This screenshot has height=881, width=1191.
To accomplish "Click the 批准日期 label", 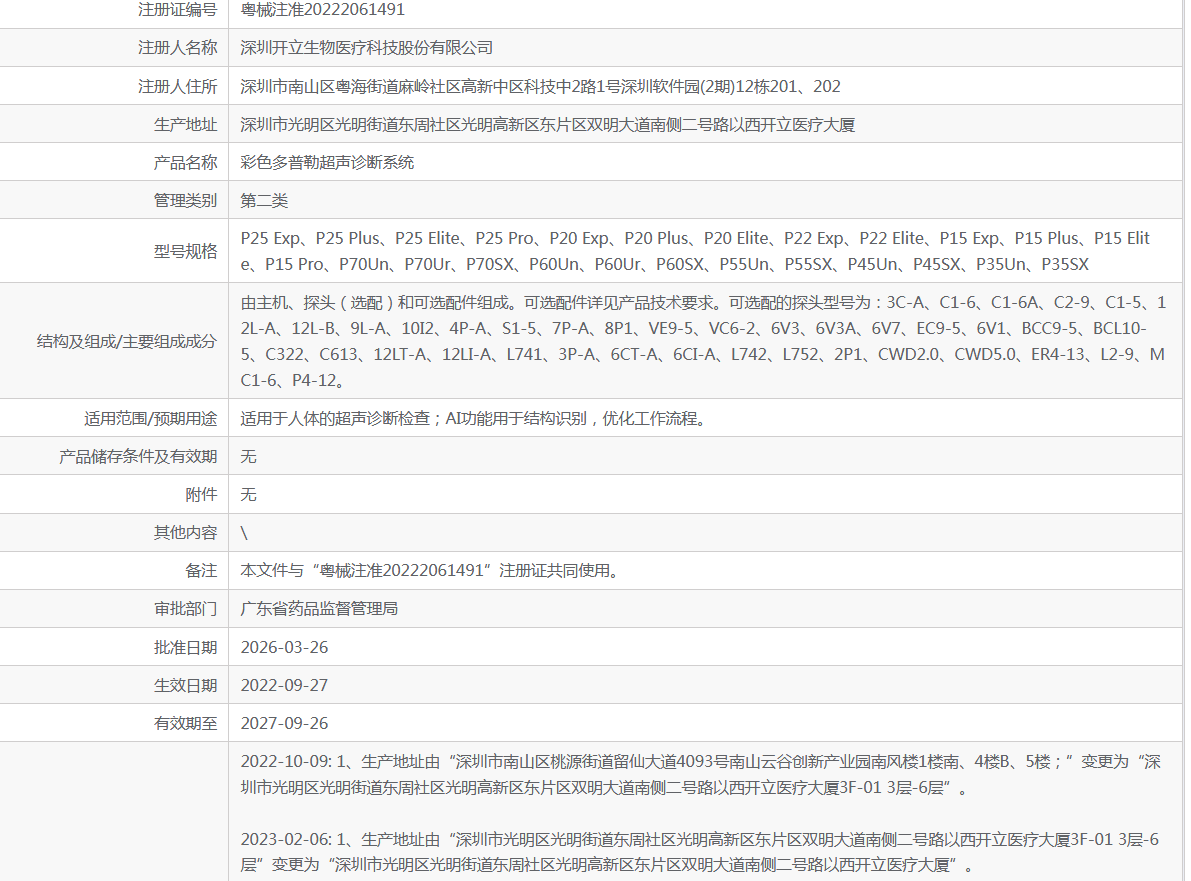I will coord(185,647).
